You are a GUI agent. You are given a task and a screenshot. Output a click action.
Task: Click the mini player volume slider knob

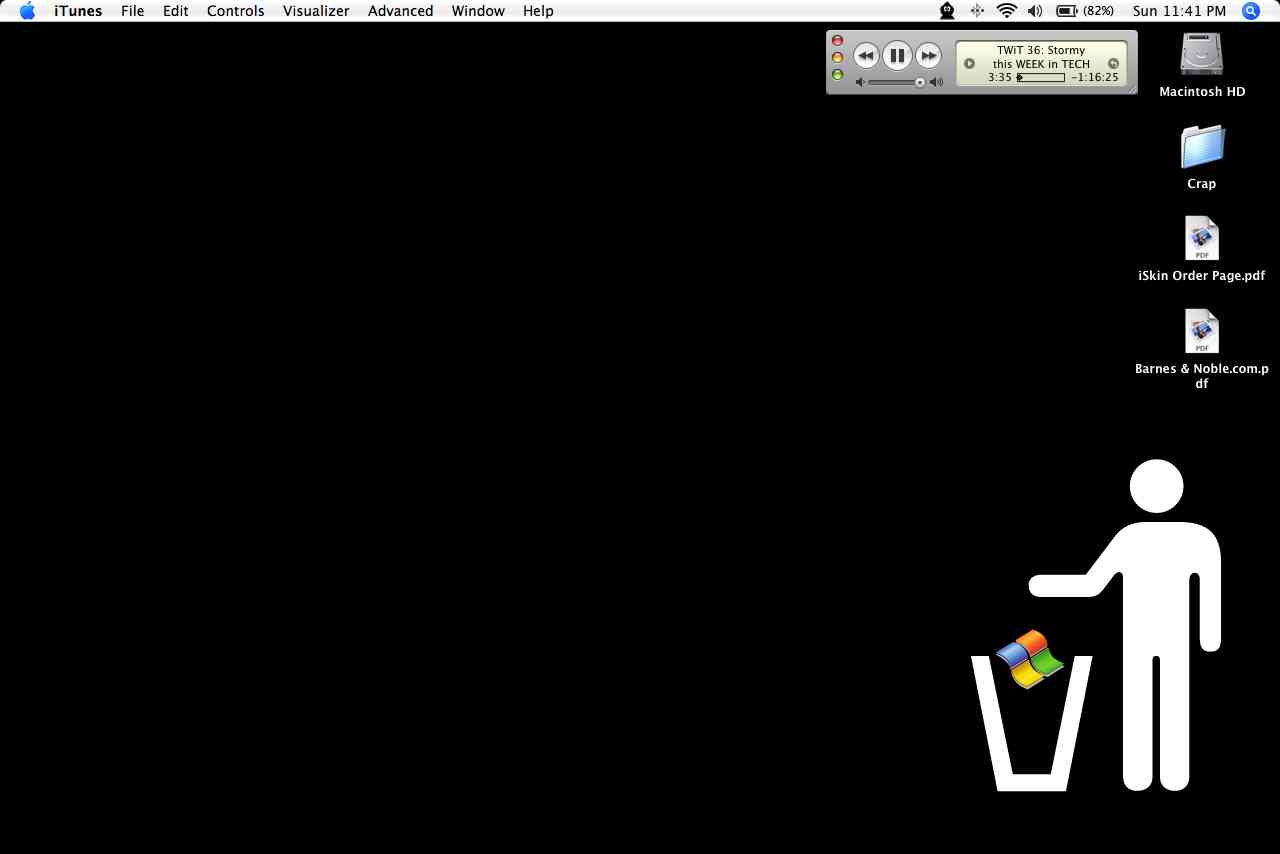920,82
